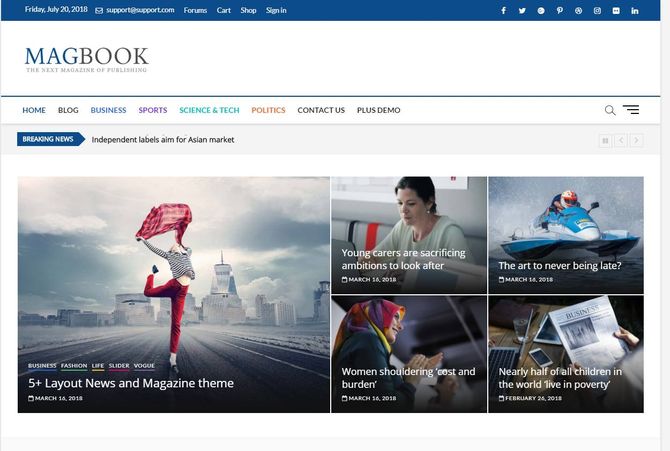This screenshot has width=670, height=451.
Task: Open the Flickr social icon
Action: [x=616, y=10]
